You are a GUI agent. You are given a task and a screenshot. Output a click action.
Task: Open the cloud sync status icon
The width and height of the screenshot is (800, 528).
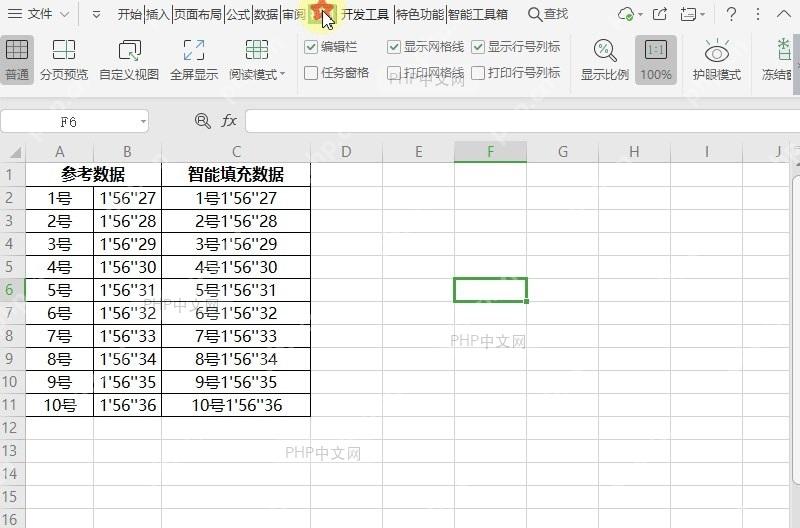(x=626, y=14)
